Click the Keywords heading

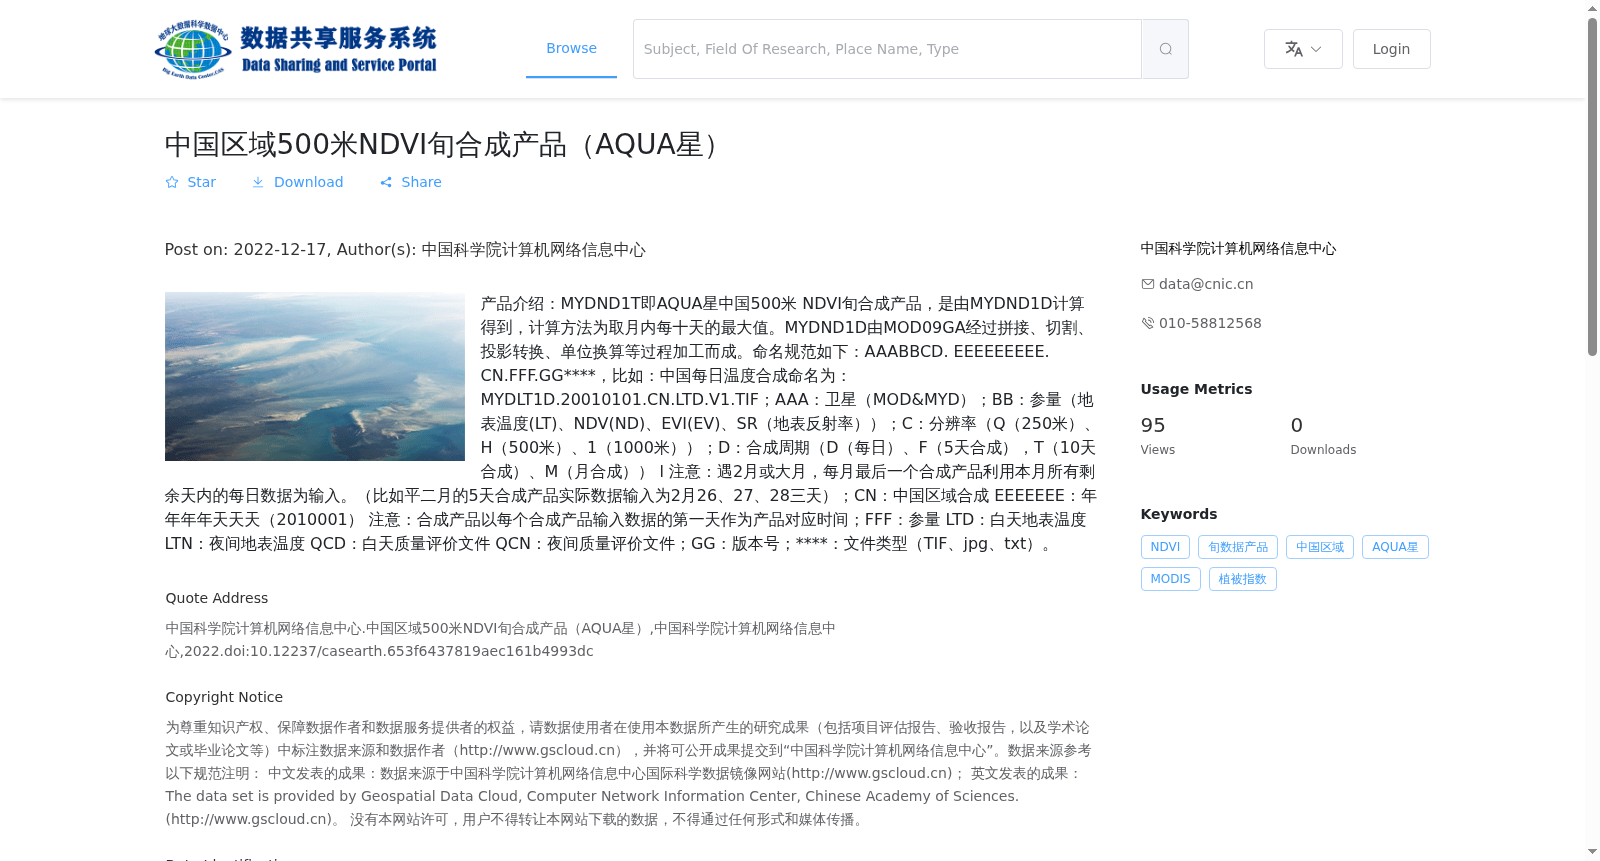(1179, 514)
